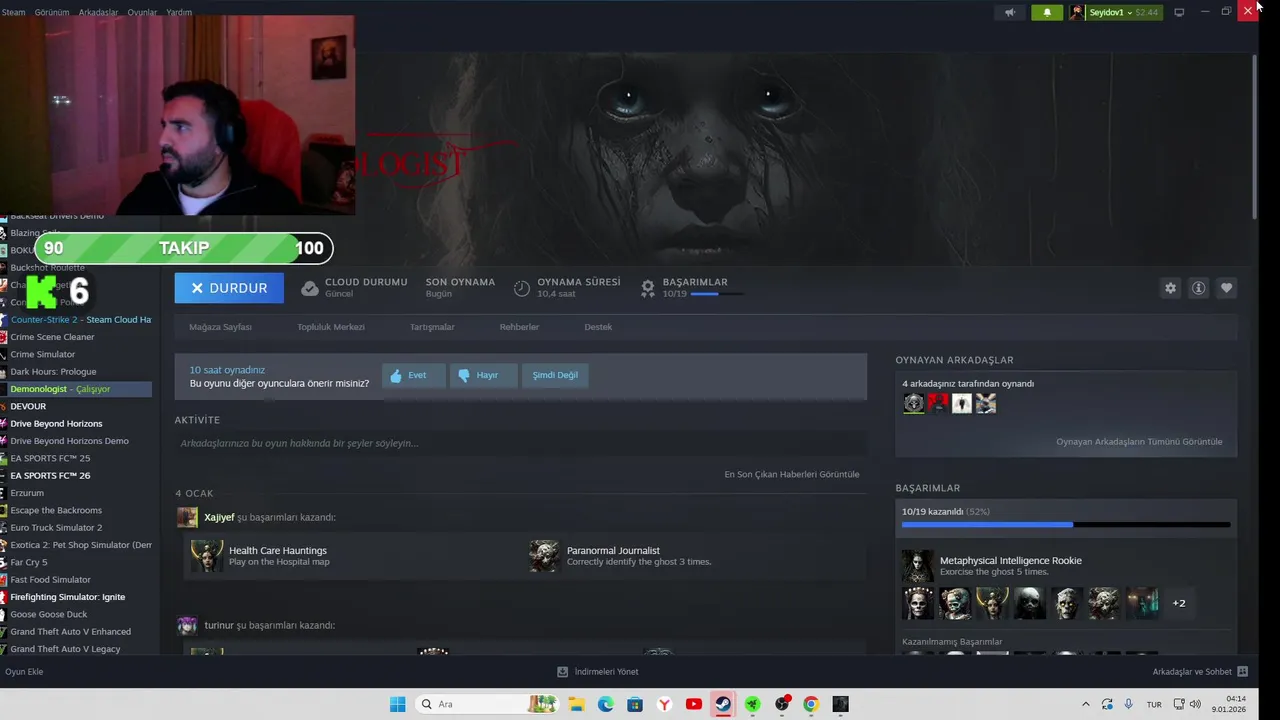Open Microsoft Edge from the taskbar
Viewport: 1280px width, 720px height.
click(x=606, y=704)
